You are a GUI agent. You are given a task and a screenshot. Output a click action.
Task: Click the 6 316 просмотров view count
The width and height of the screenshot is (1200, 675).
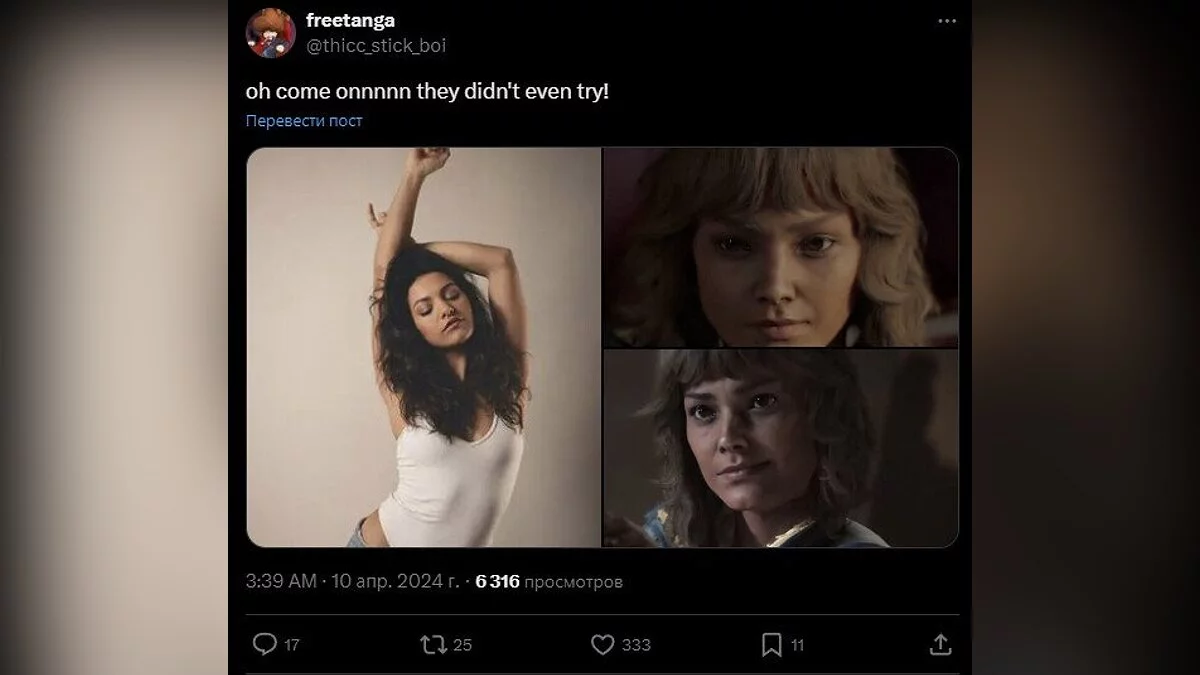pos(548,581)
